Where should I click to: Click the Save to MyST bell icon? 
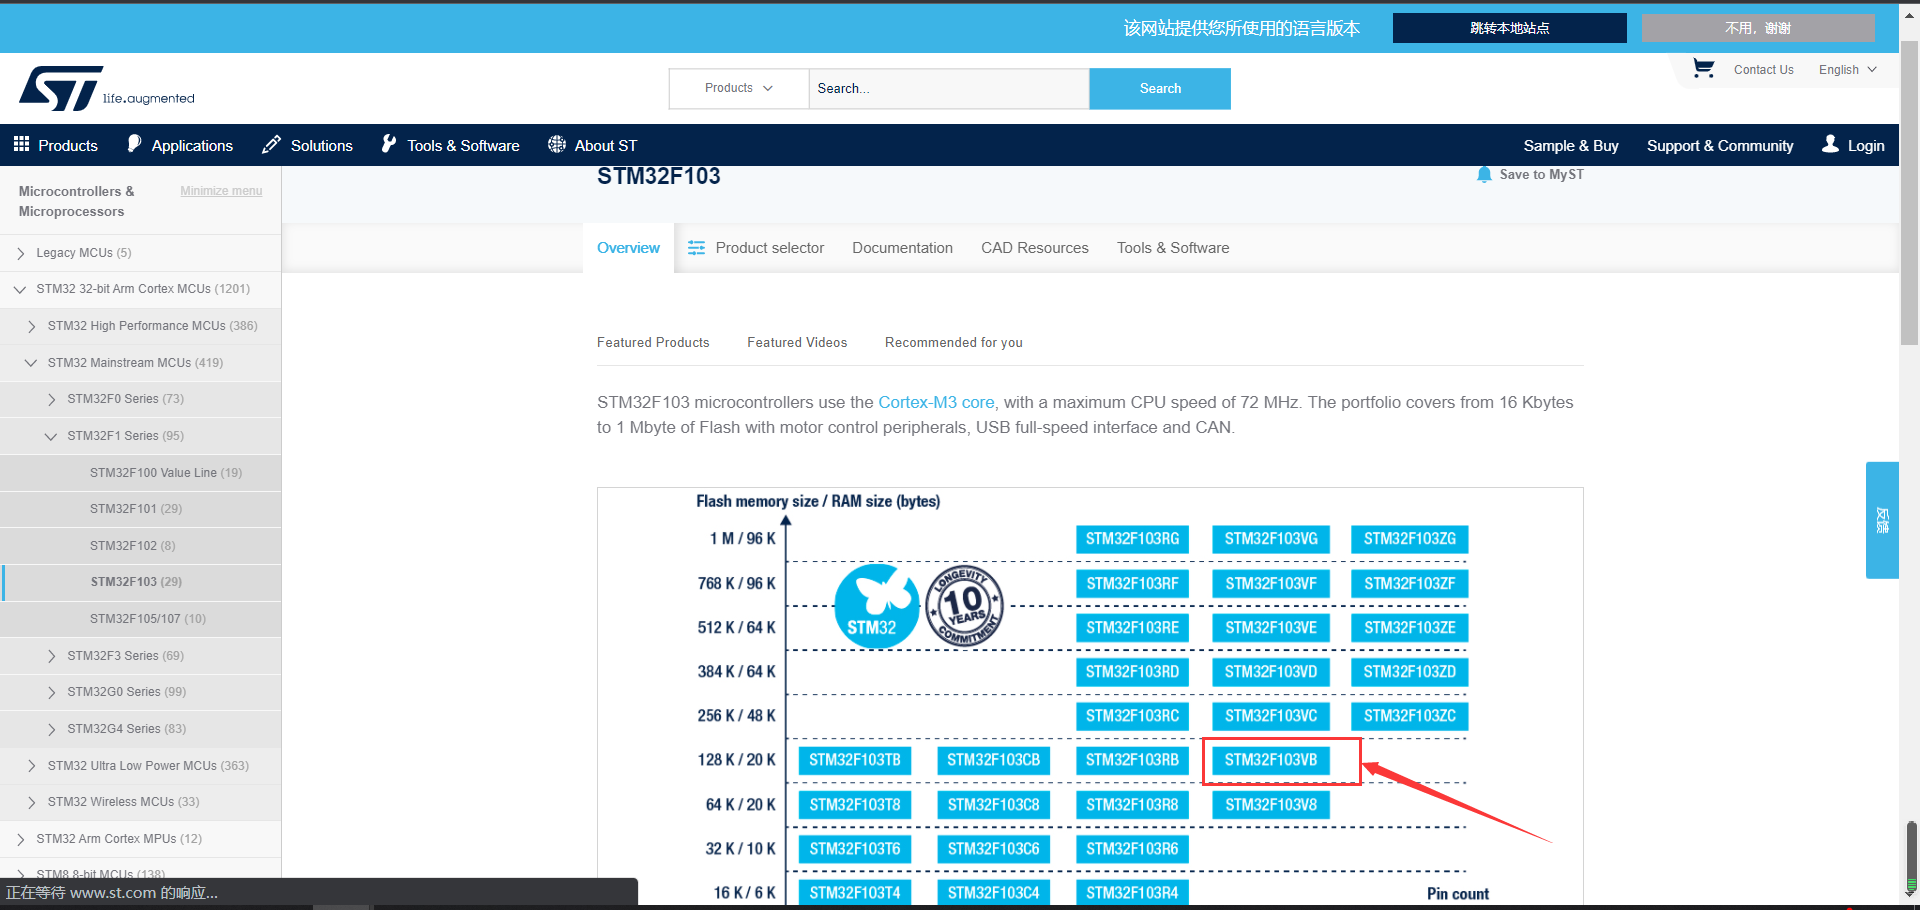tap(1484, 174)
